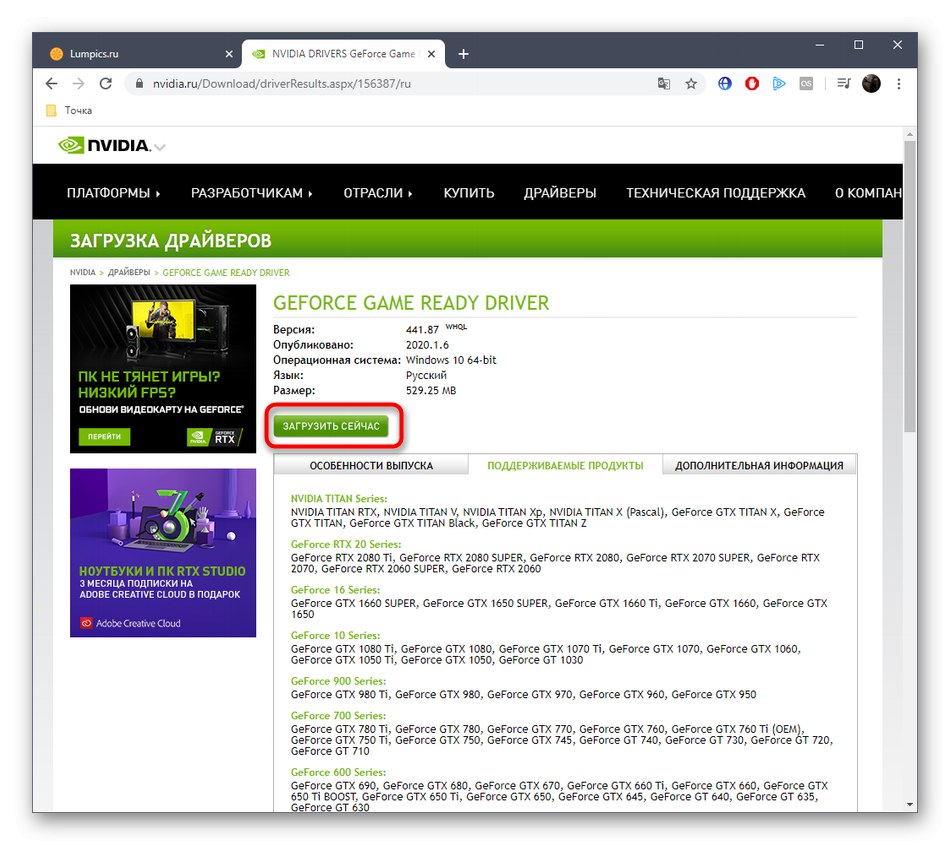Open the red Opera-style extension icon

coord(752,84)
